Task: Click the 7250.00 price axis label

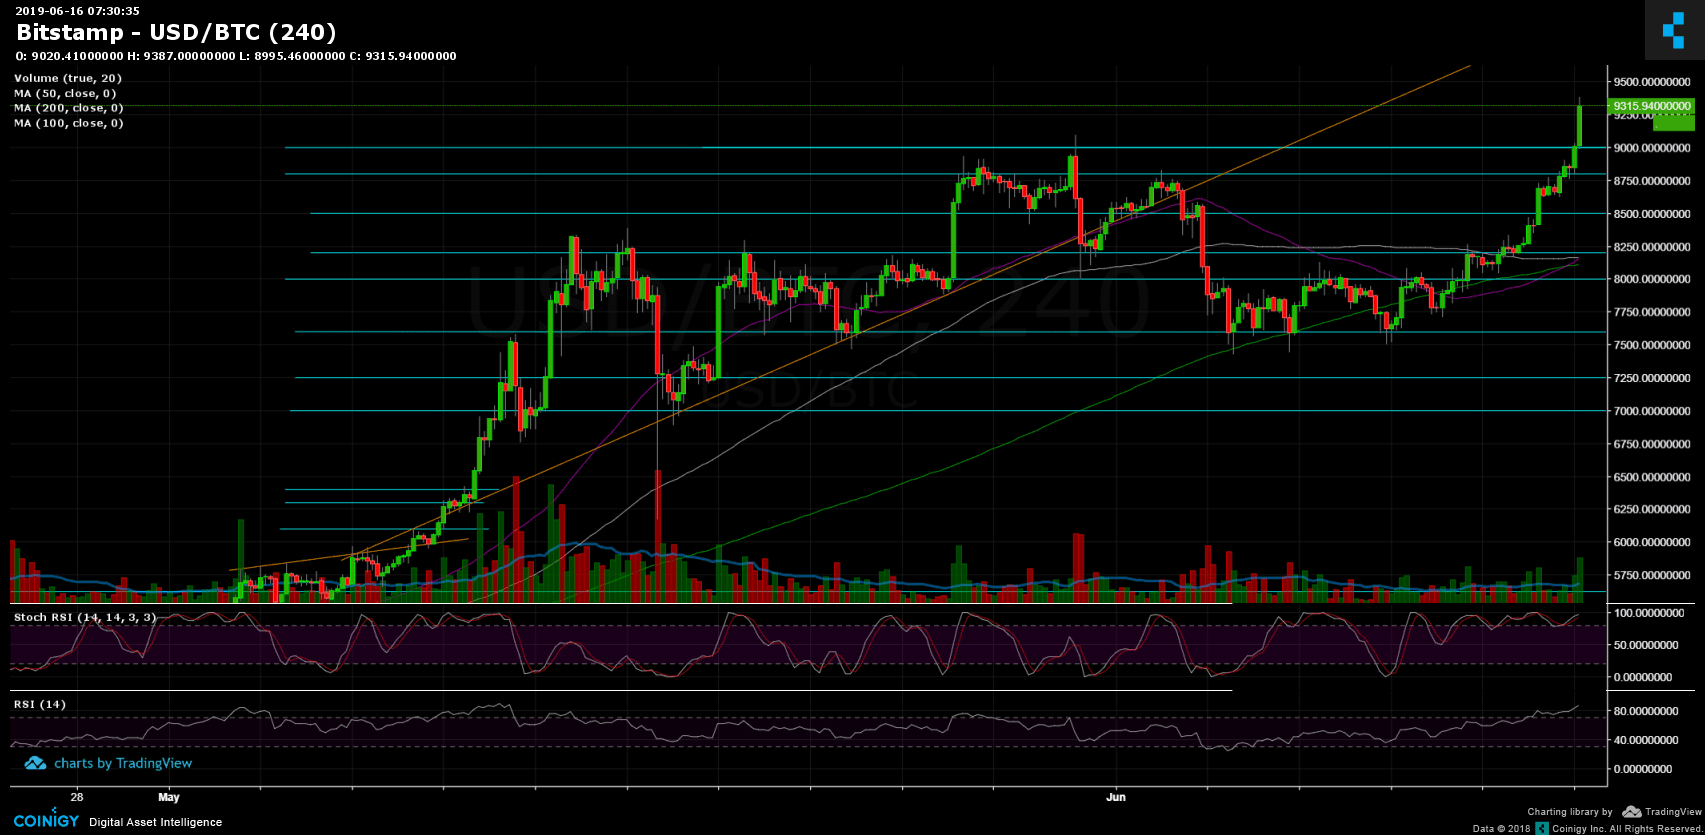Action: coord(1650,378)
